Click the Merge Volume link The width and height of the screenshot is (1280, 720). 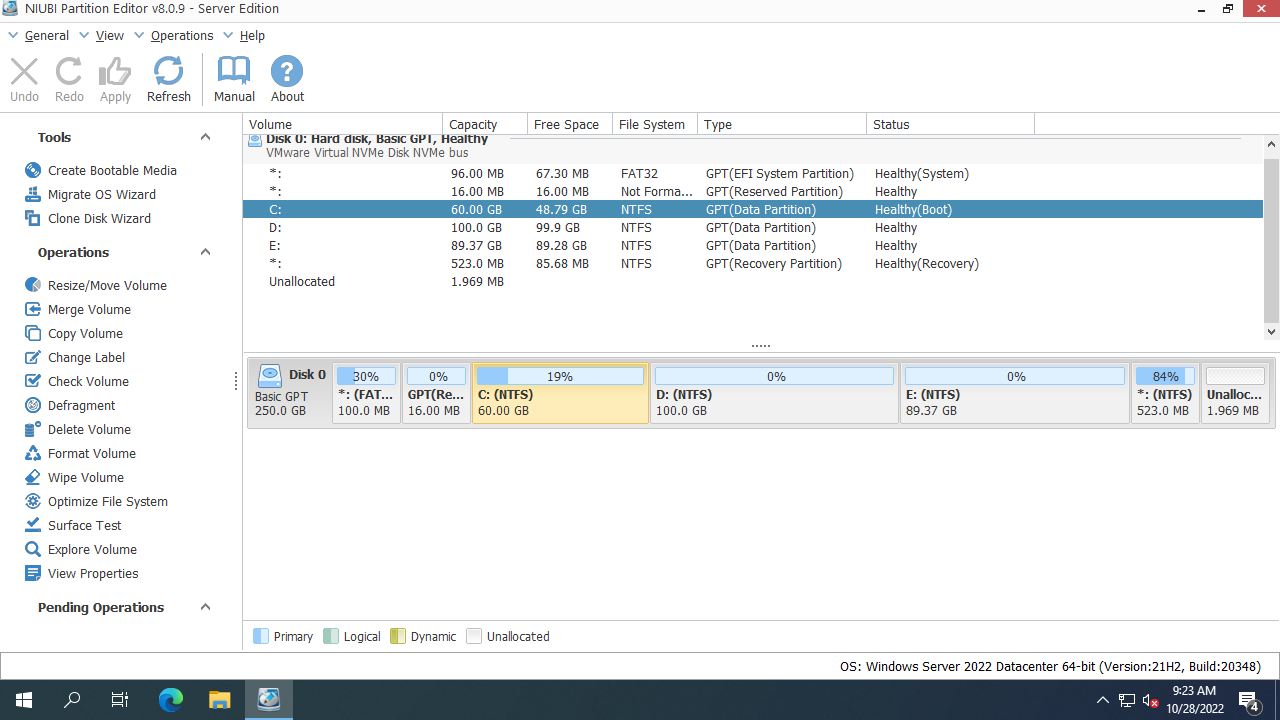point(89,310)
